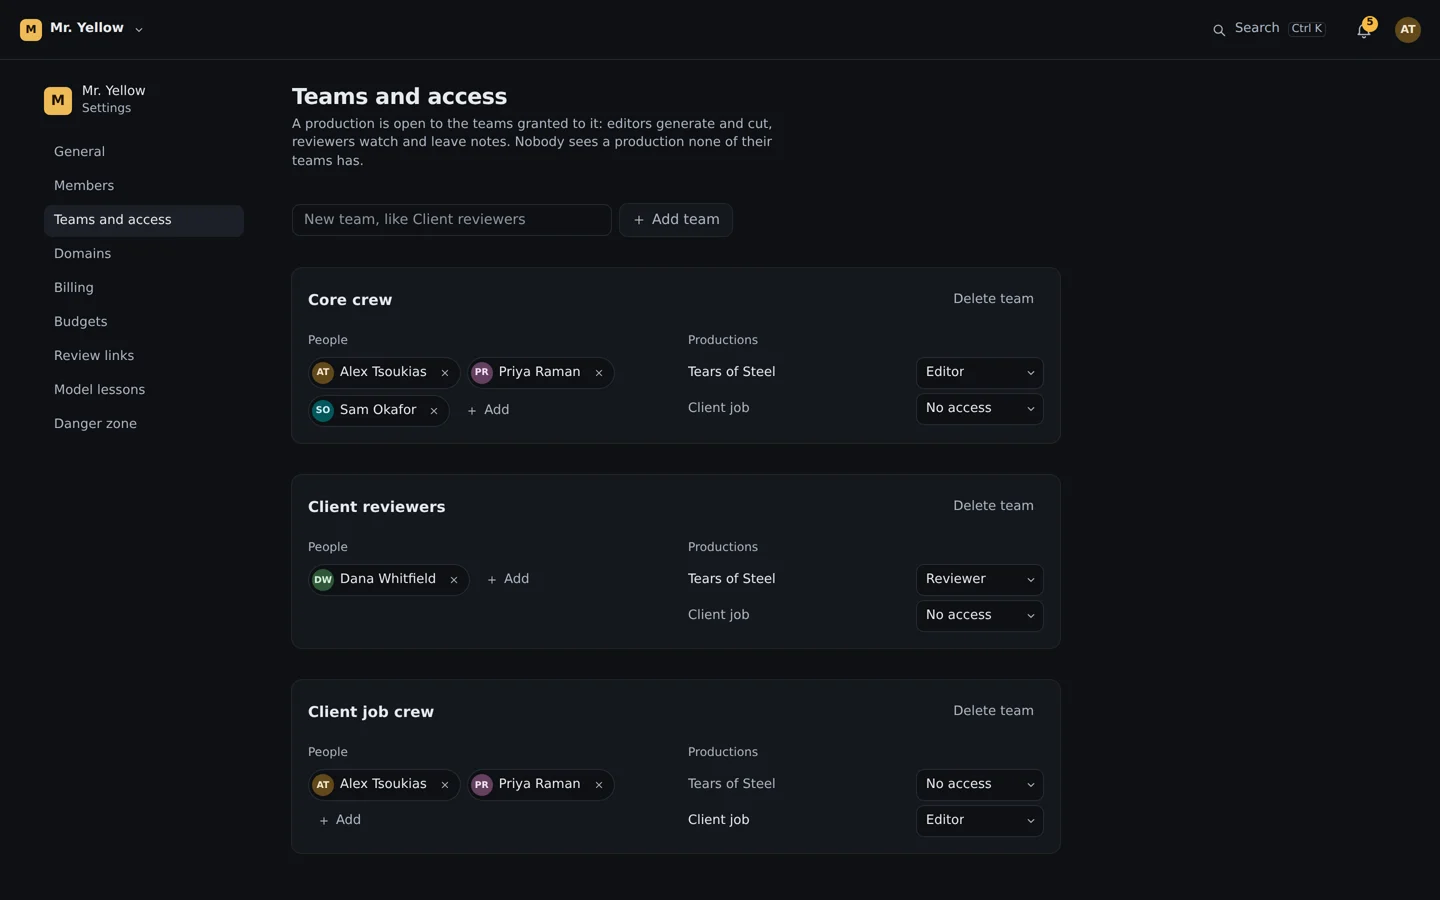Remove Alex Tsoukias from Core crew
1440x900 pixels.
(445, 373)
